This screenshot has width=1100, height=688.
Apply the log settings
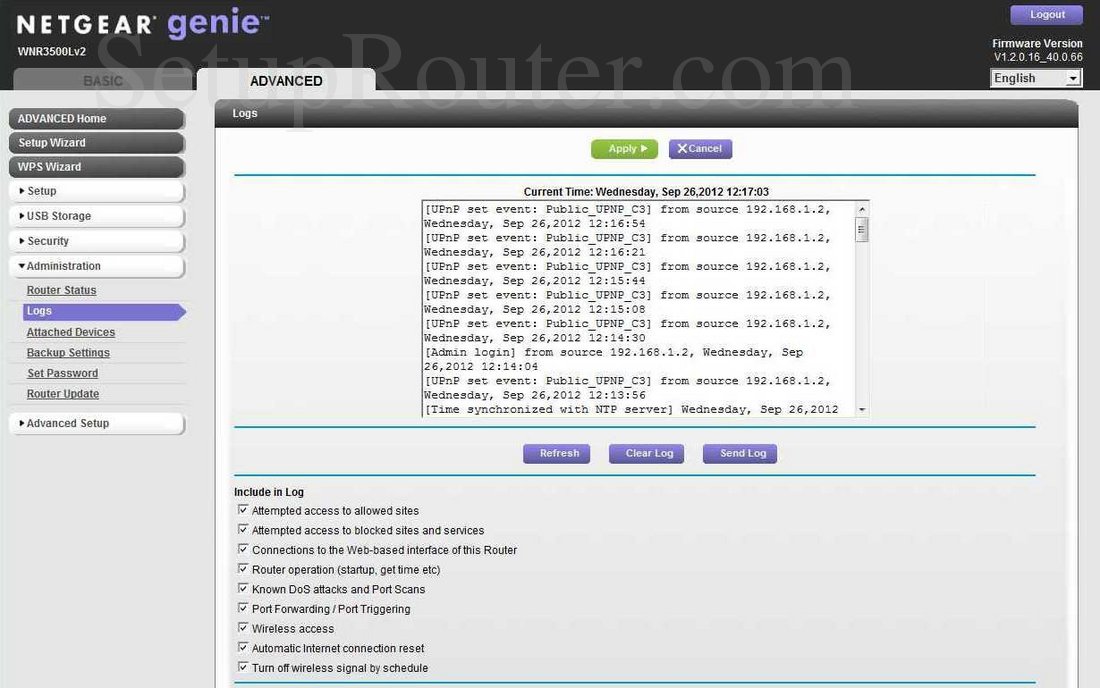[x=624, y=148]
